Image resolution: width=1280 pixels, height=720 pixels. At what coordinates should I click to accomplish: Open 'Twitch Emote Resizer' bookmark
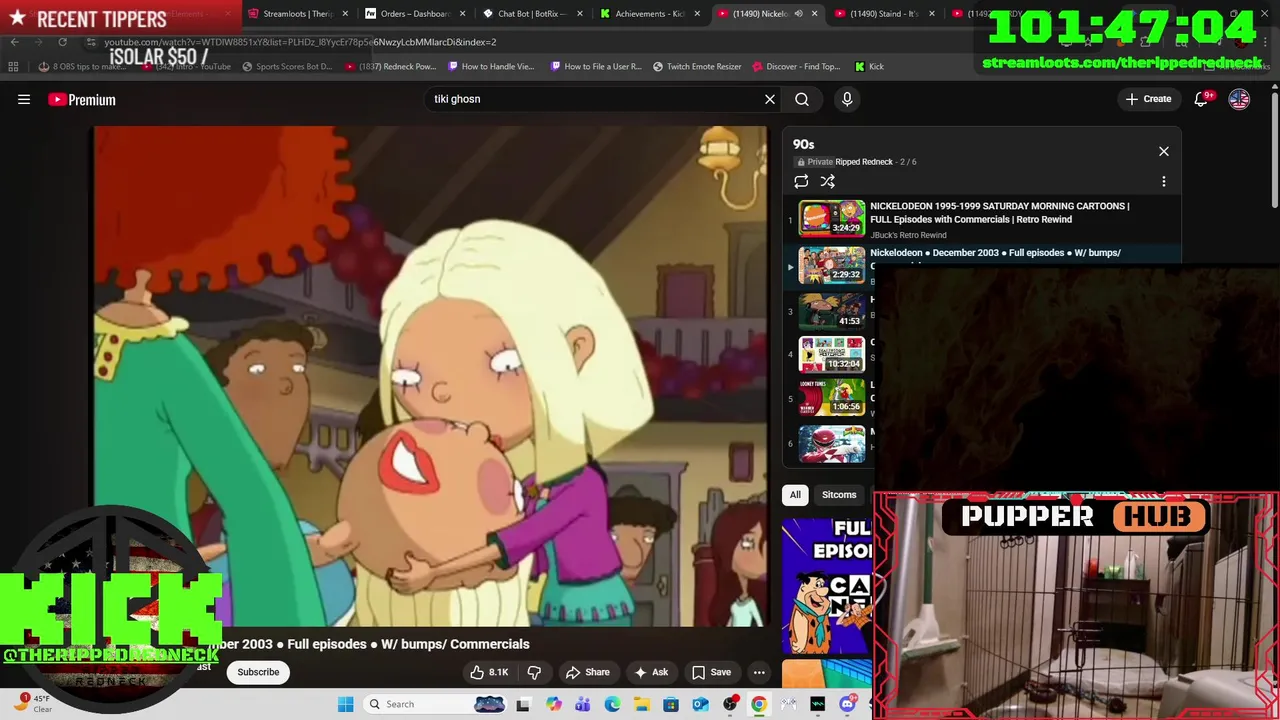point(697,67)
